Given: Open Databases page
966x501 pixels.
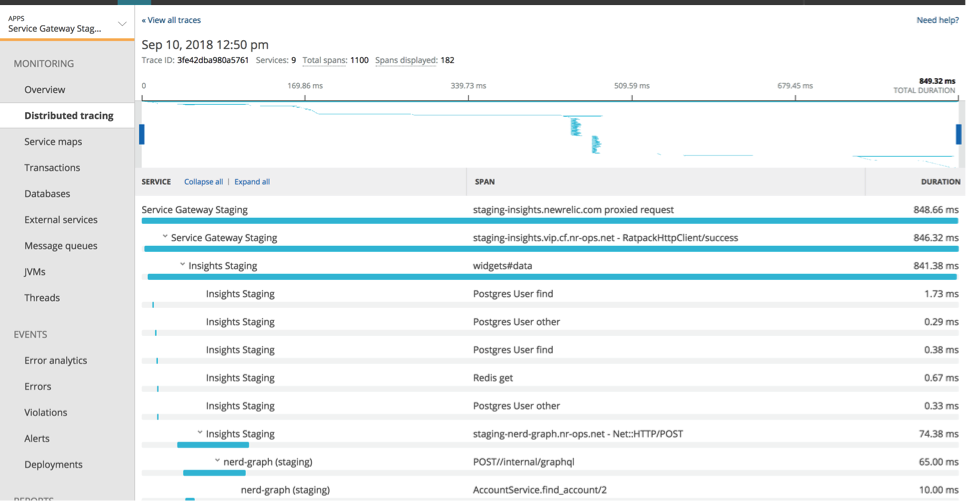Looking at the screenshot, I should click(47, 193).
